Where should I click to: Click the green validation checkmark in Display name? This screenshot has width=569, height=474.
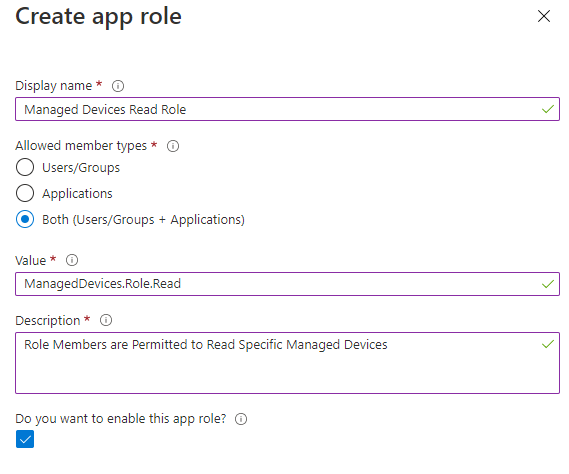[x=548, y=109]
